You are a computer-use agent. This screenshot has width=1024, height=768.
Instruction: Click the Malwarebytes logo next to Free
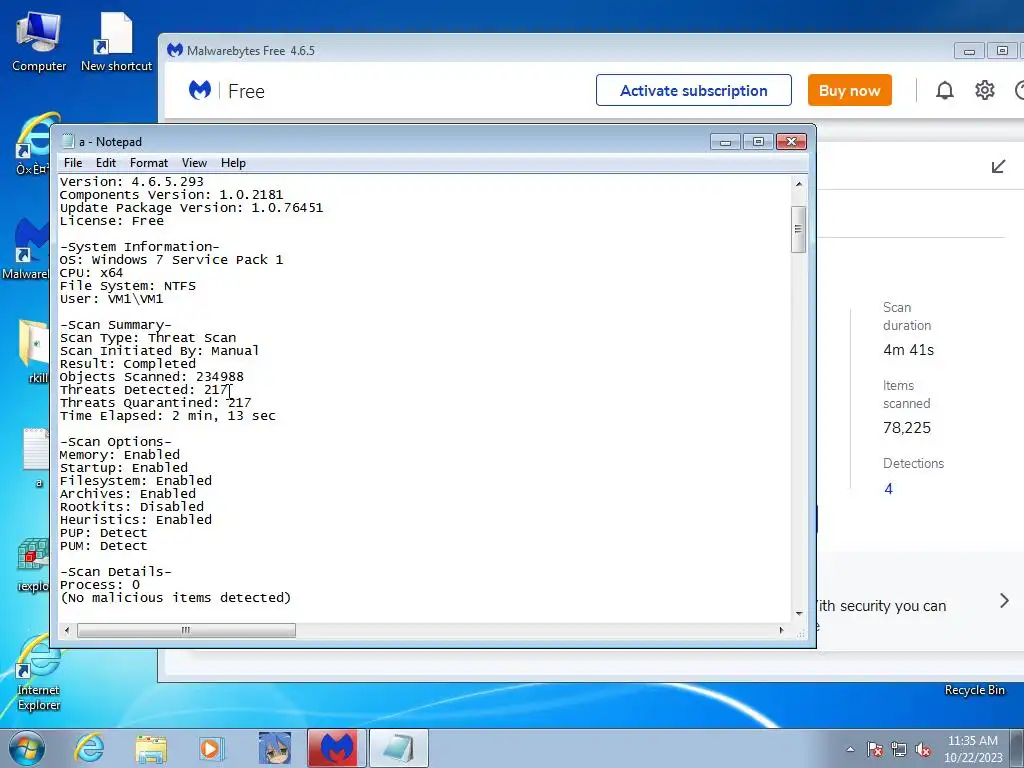[200, 90]
